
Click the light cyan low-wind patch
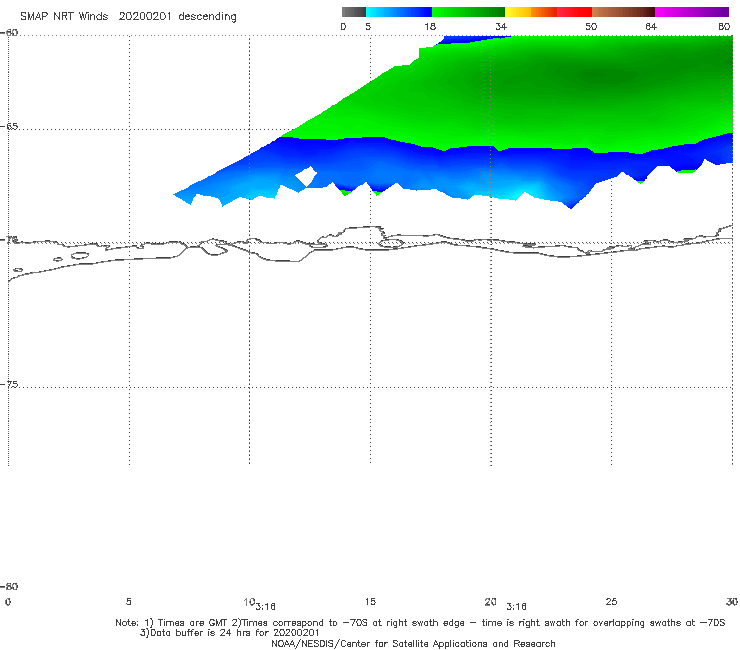[521, 193]
